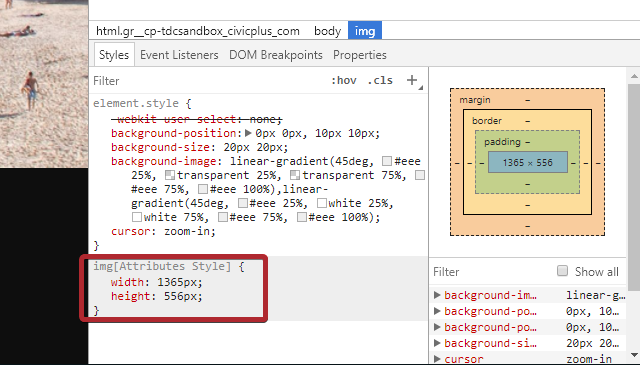This screenshot has height=365, width=640.
Task: Click the border label in box model
Action: pyautogui.click(x=487, y=120)
